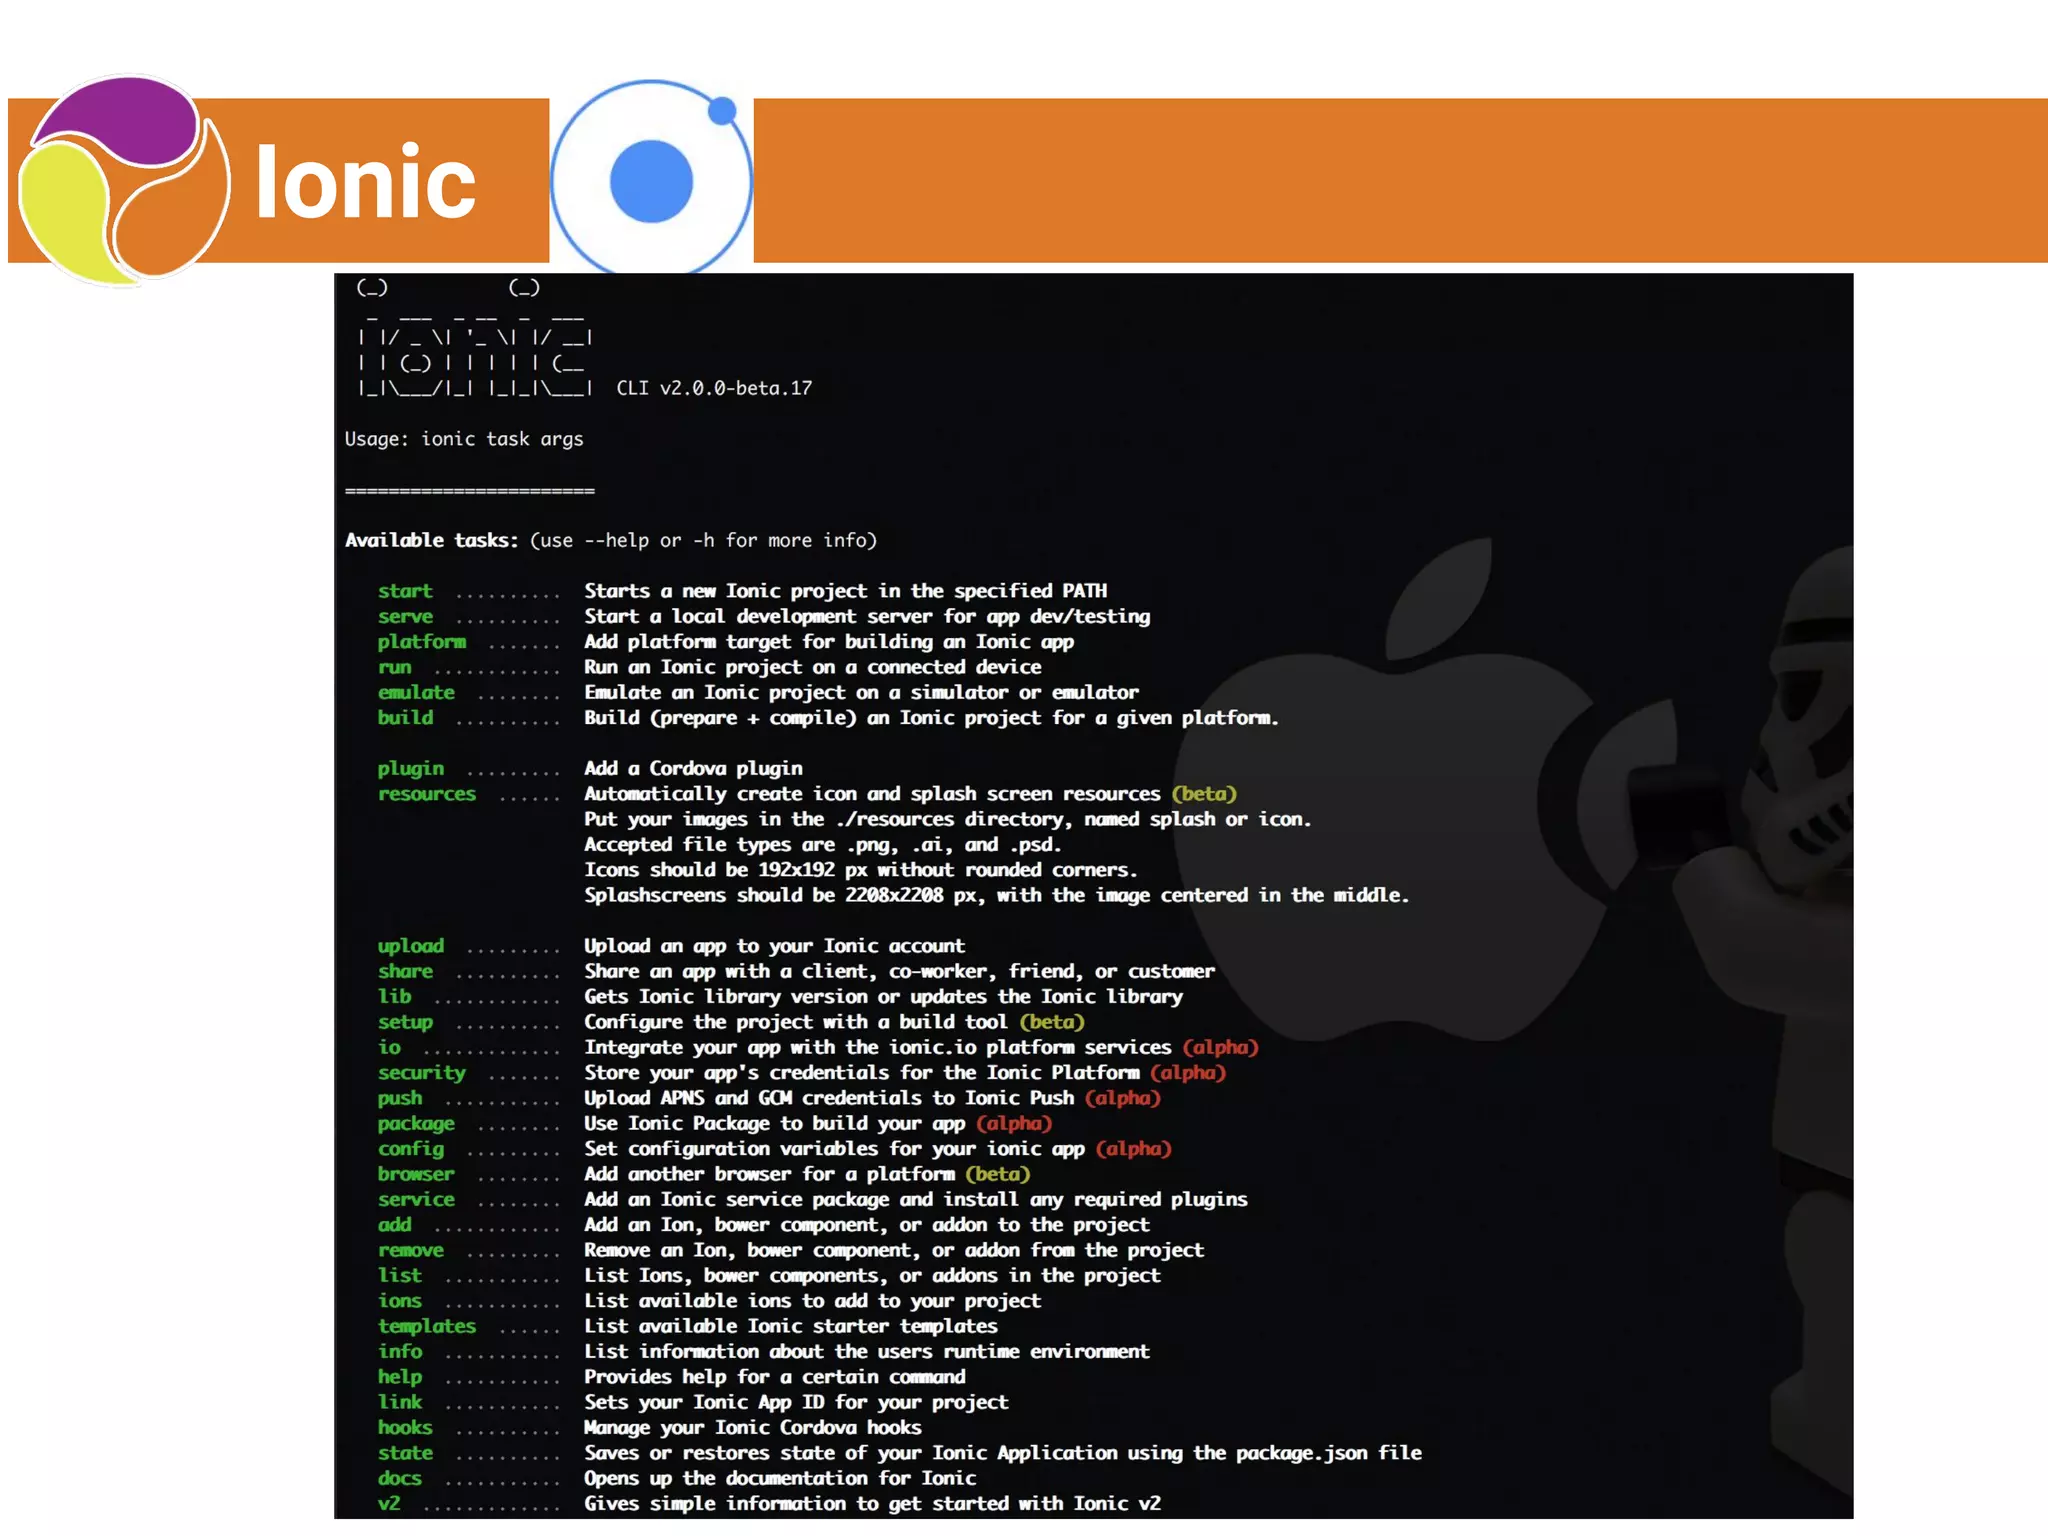Image resolution: width=2048 pixels, height=1536 pixels.
Task: Select the 'setup' task name
Action: 405,1022
